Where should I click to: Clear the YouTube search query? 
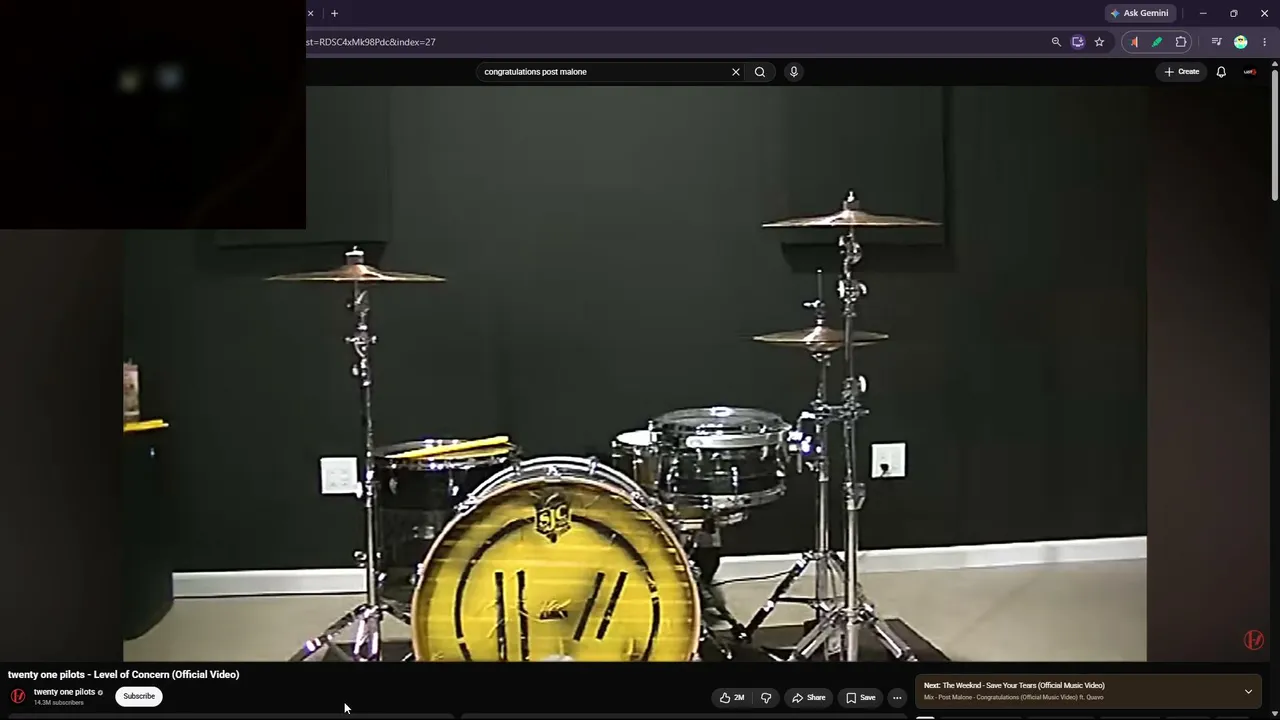[x=736, y=72]
